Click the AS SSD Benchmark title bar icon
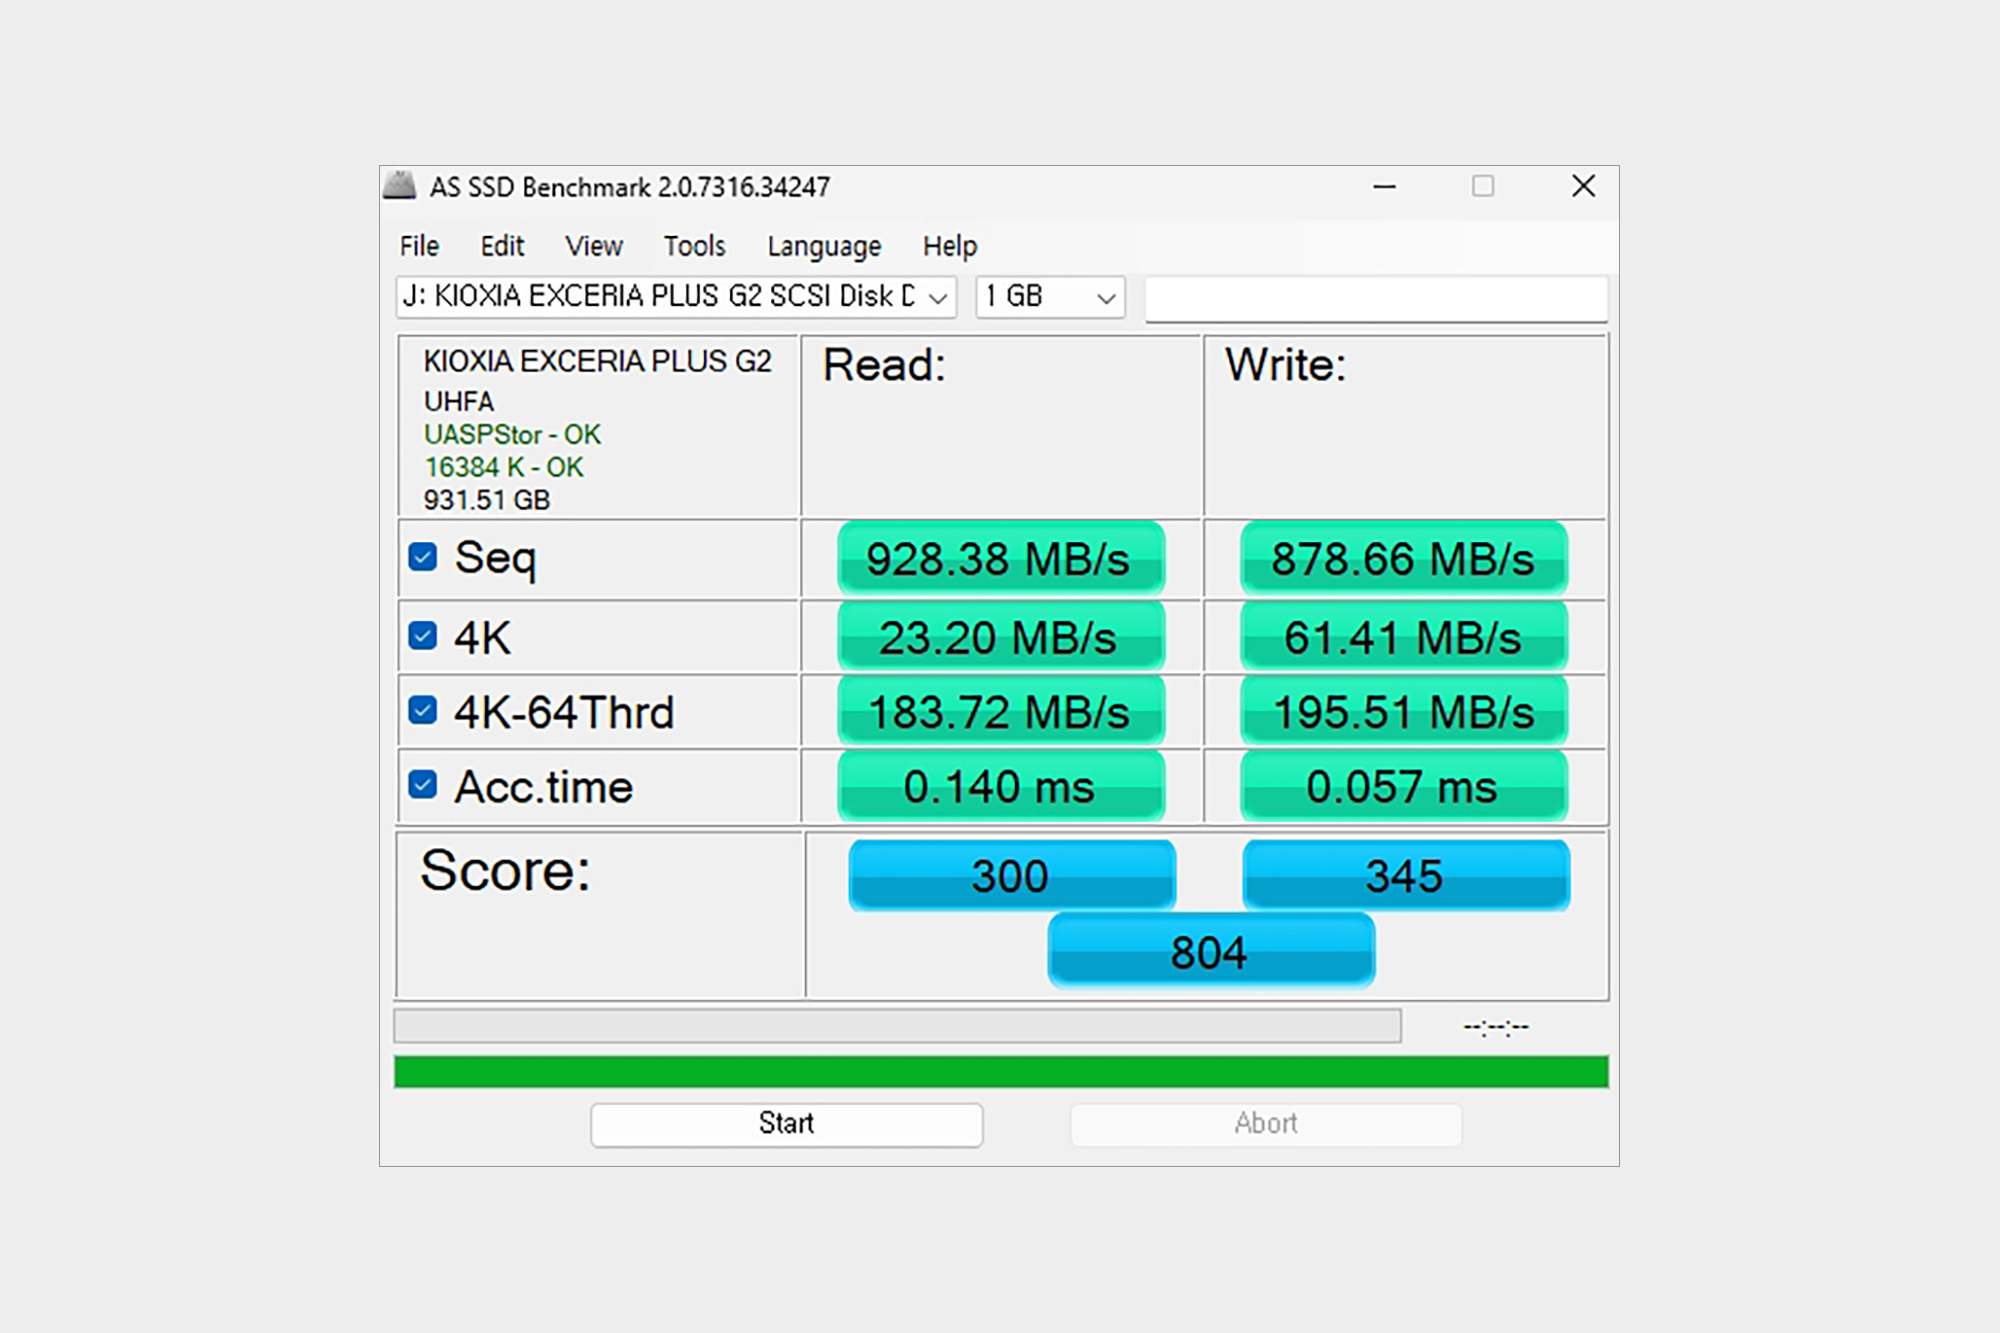Image resolution: width=2000 pixels, height=1333 pixels. coord(400,186)
